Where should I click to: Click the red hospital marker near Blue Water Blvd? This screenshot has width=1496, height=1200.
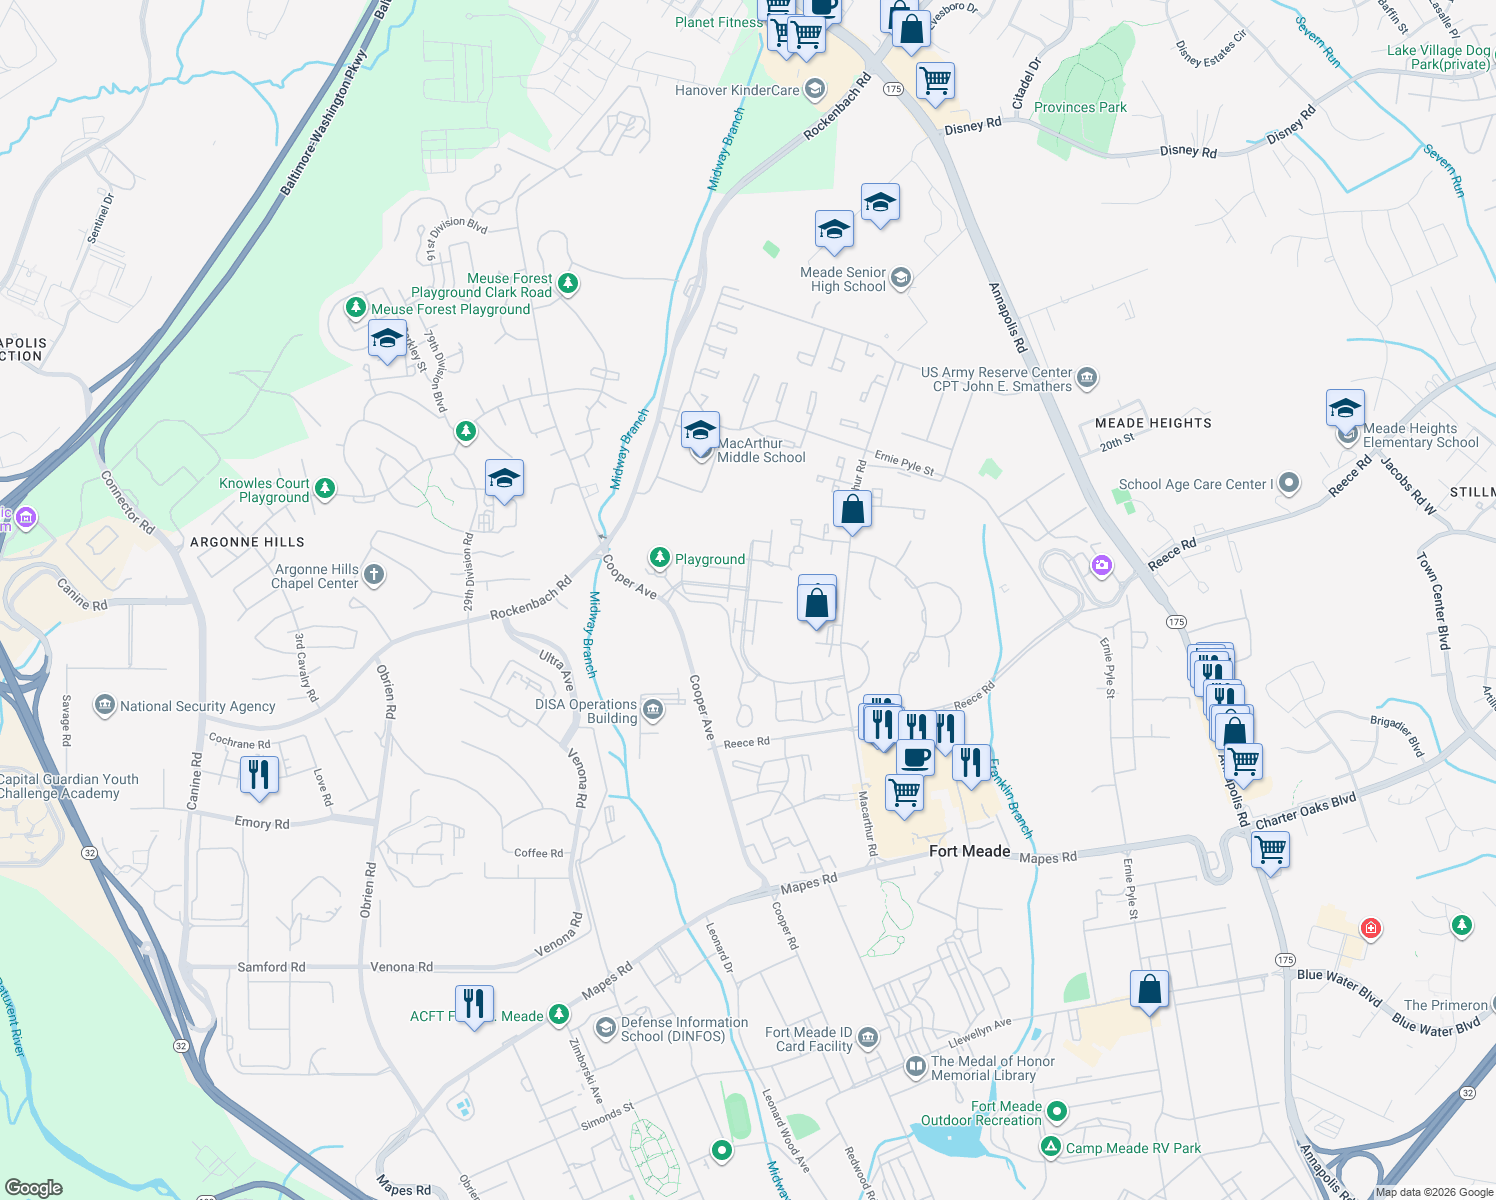click(x=1370, y=928)
